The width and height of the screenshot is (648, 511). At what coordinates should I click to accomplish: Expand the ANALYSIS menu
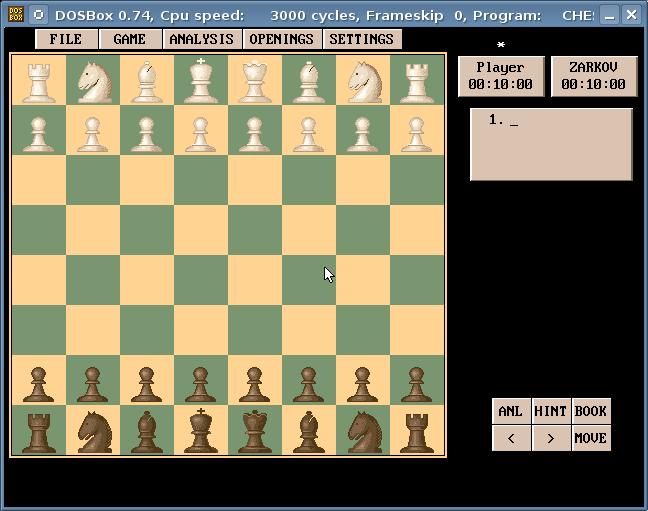(x=202, y=39)
